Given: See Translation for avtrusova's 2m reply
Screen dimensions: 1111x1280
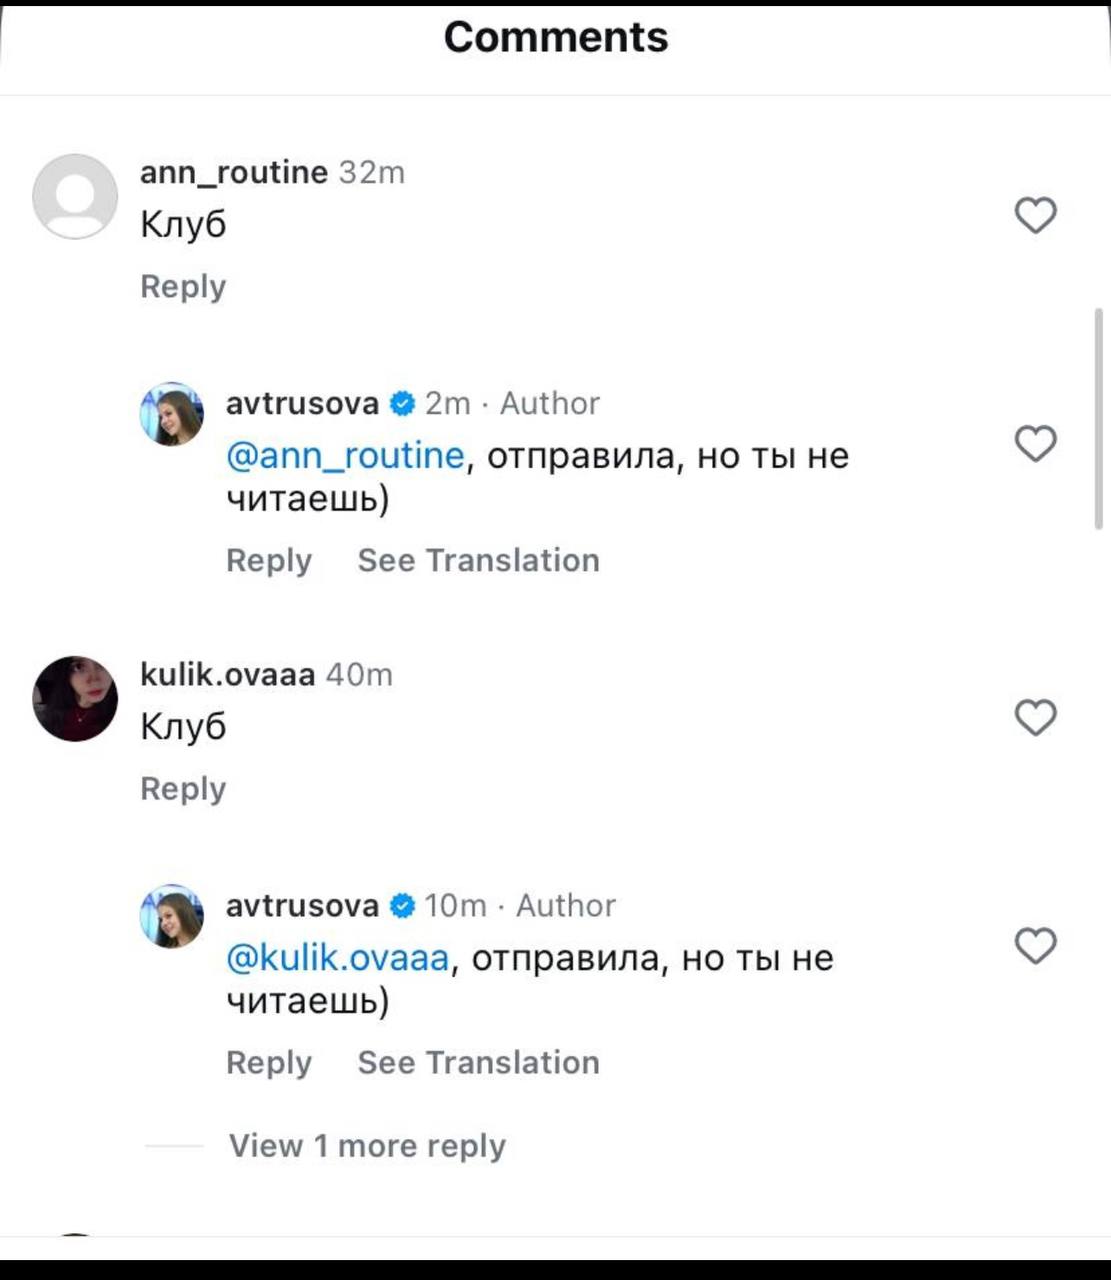Looking at the screenshot, I should (478, 560).
